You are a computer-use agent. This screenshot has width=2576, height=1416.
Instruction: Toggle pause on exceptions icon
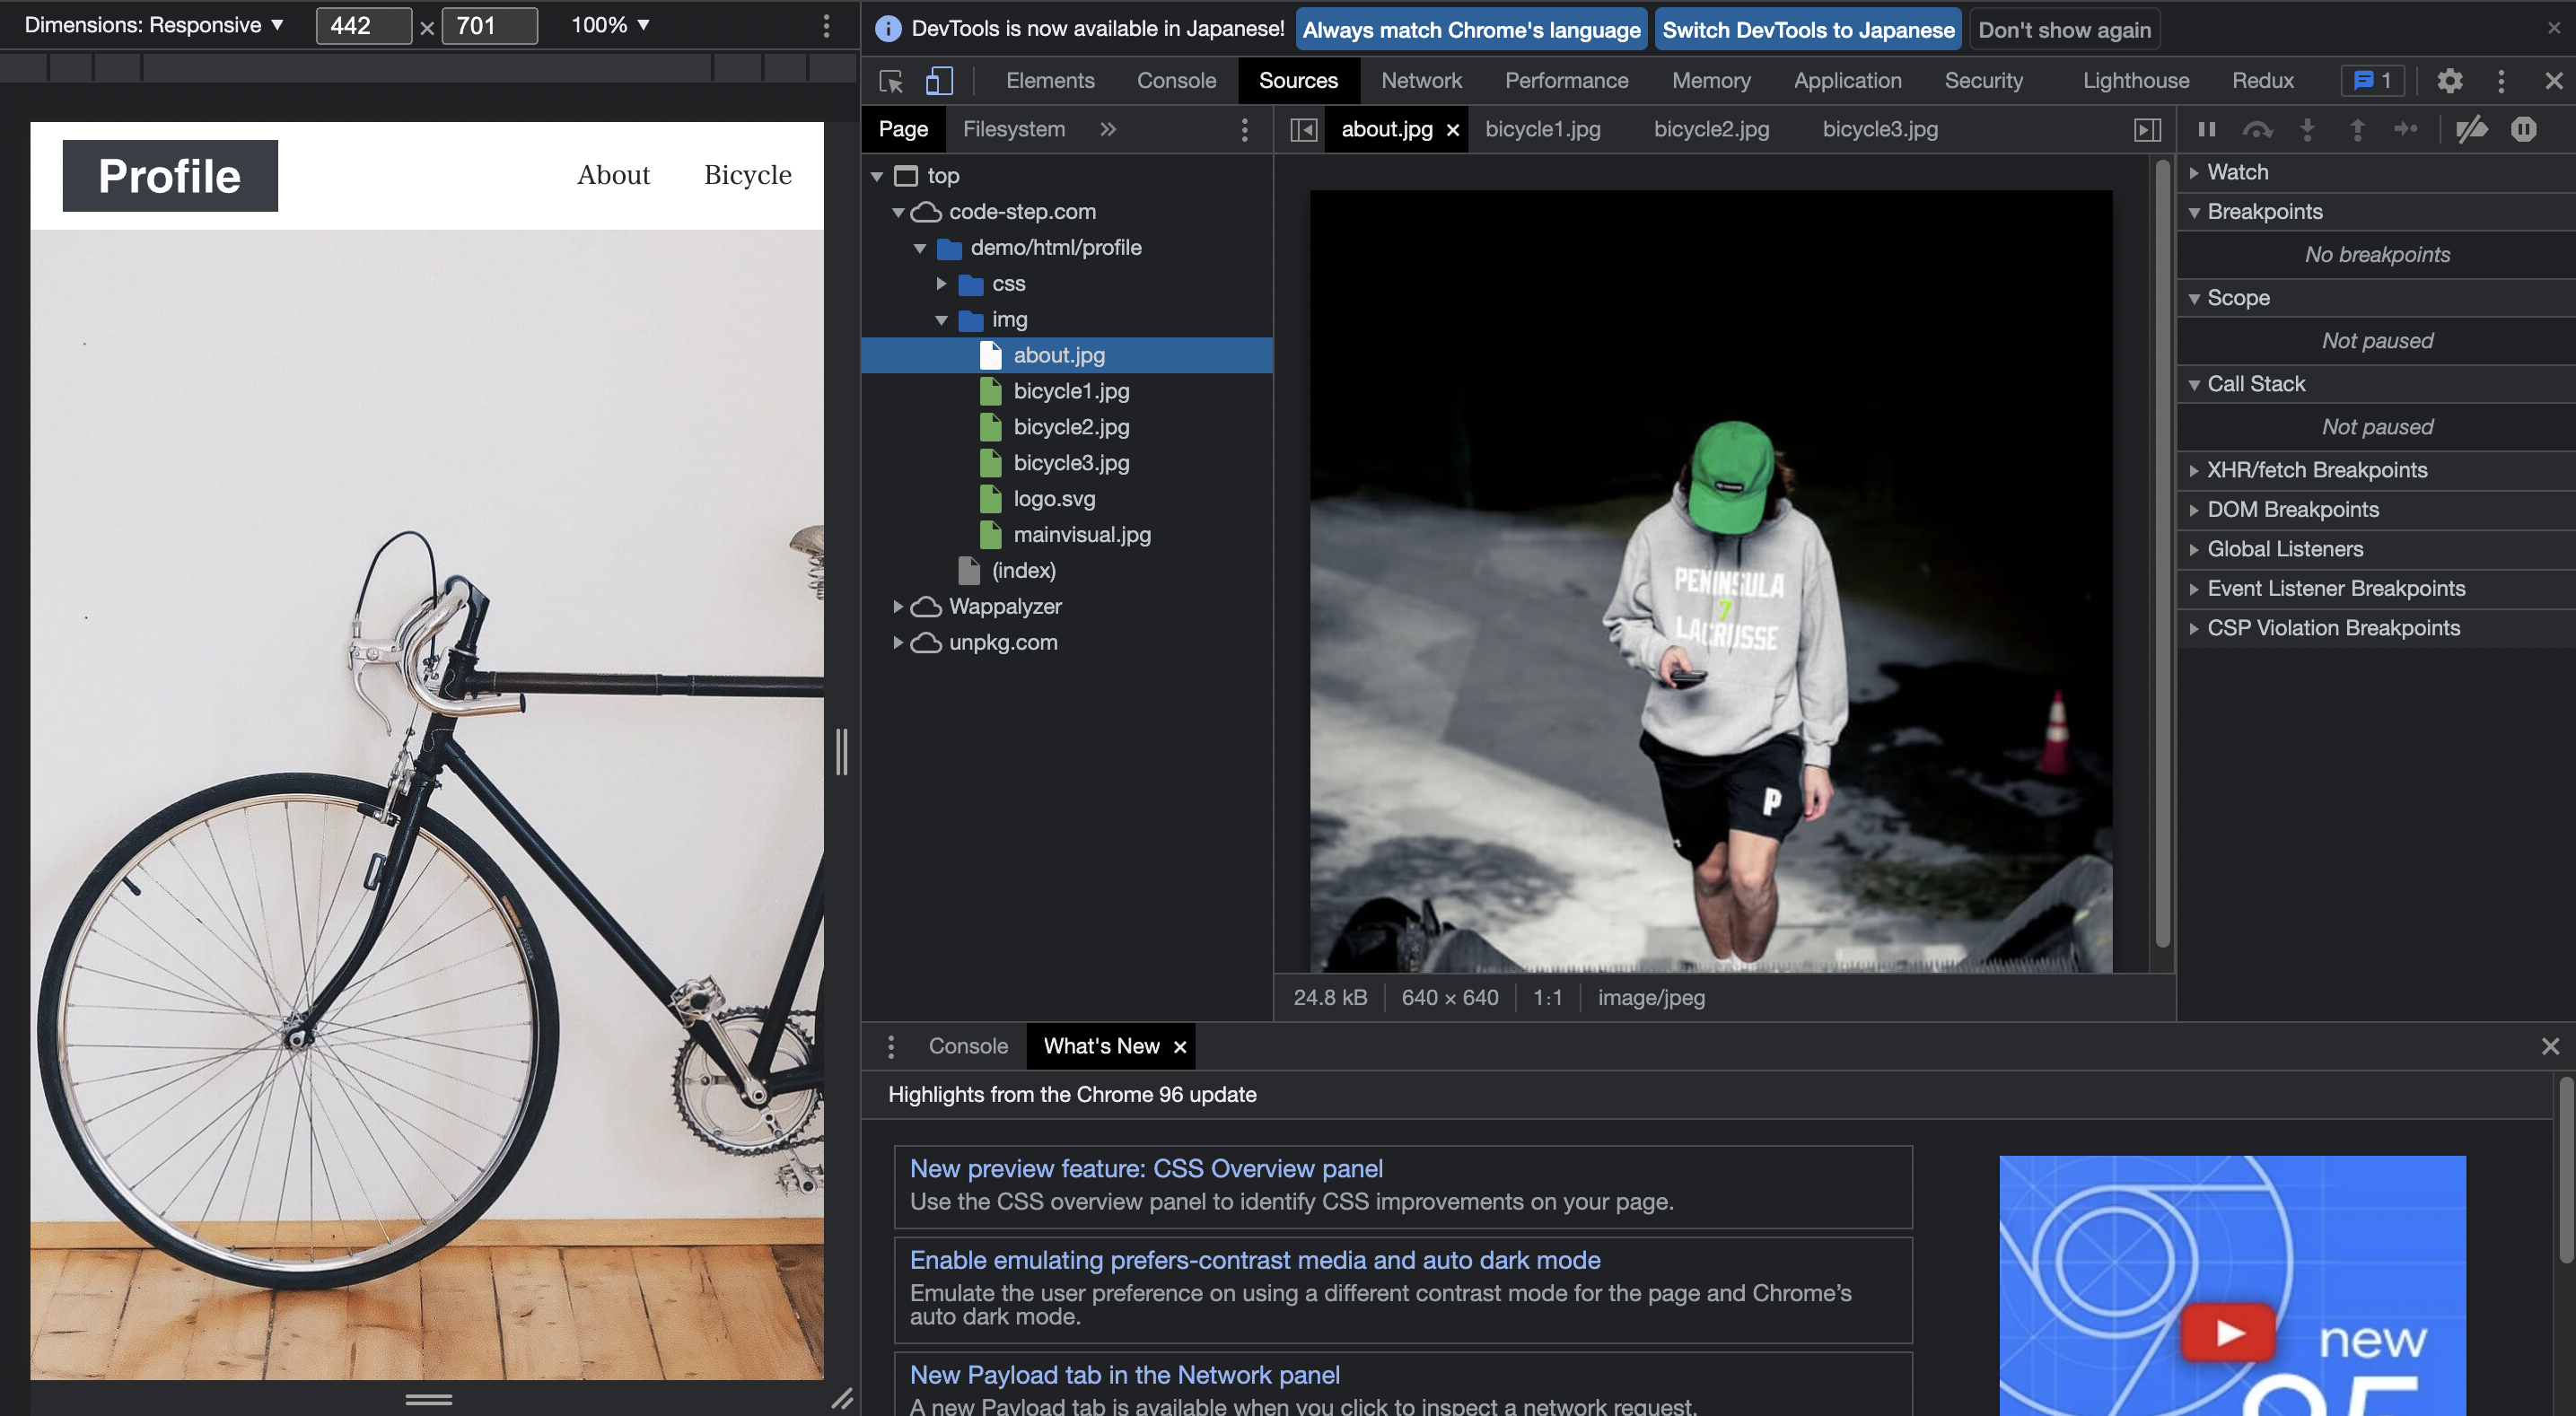tap(2523, 129)
